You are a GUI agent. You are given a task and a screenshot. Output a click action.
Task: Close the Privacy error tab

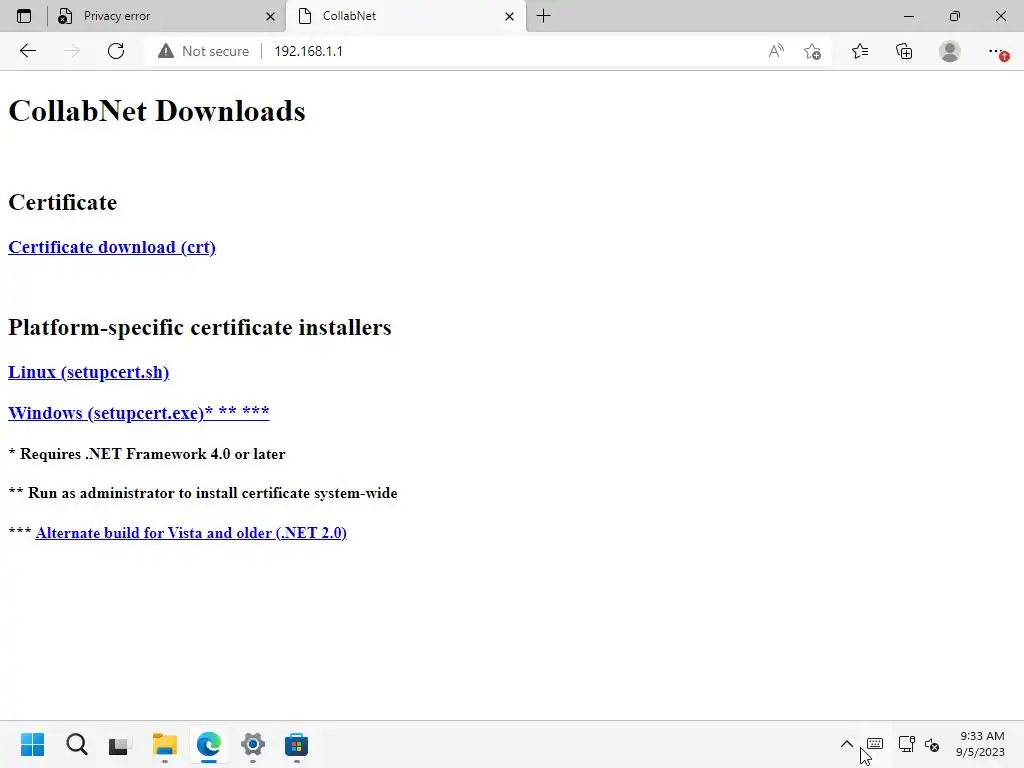pos(270,16)
